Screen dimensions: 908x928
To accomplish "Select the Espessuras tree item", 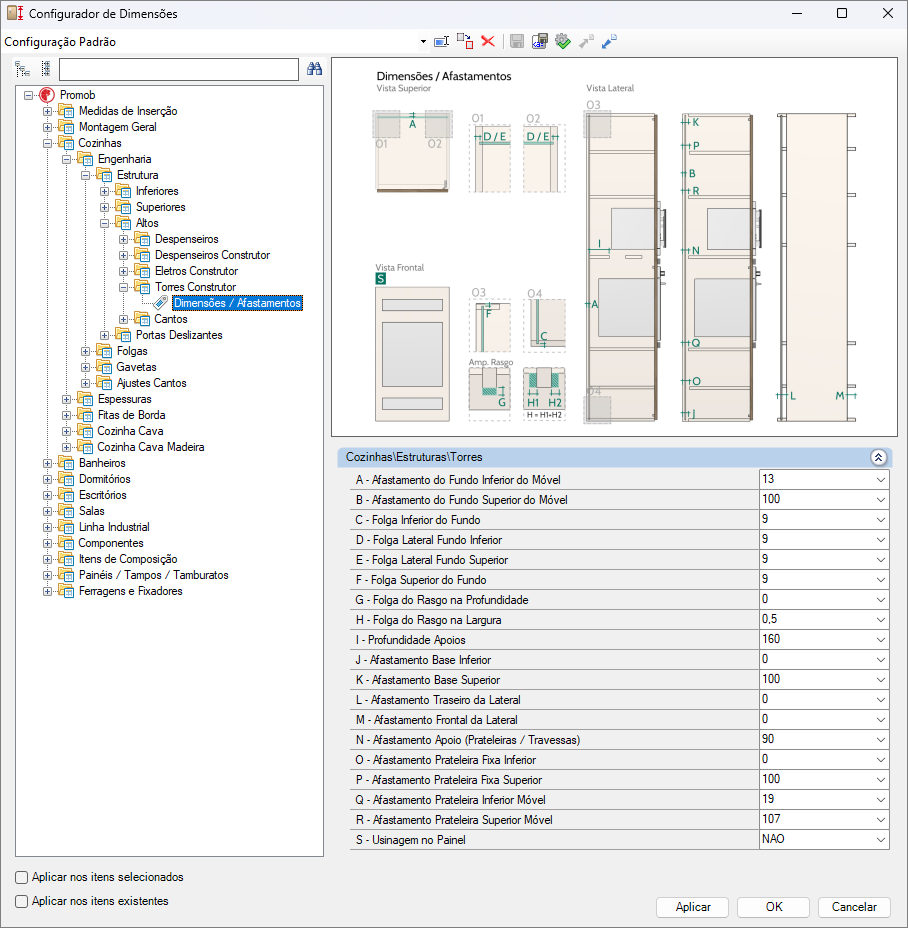I will pyautogui.click(x=124, y=399).
